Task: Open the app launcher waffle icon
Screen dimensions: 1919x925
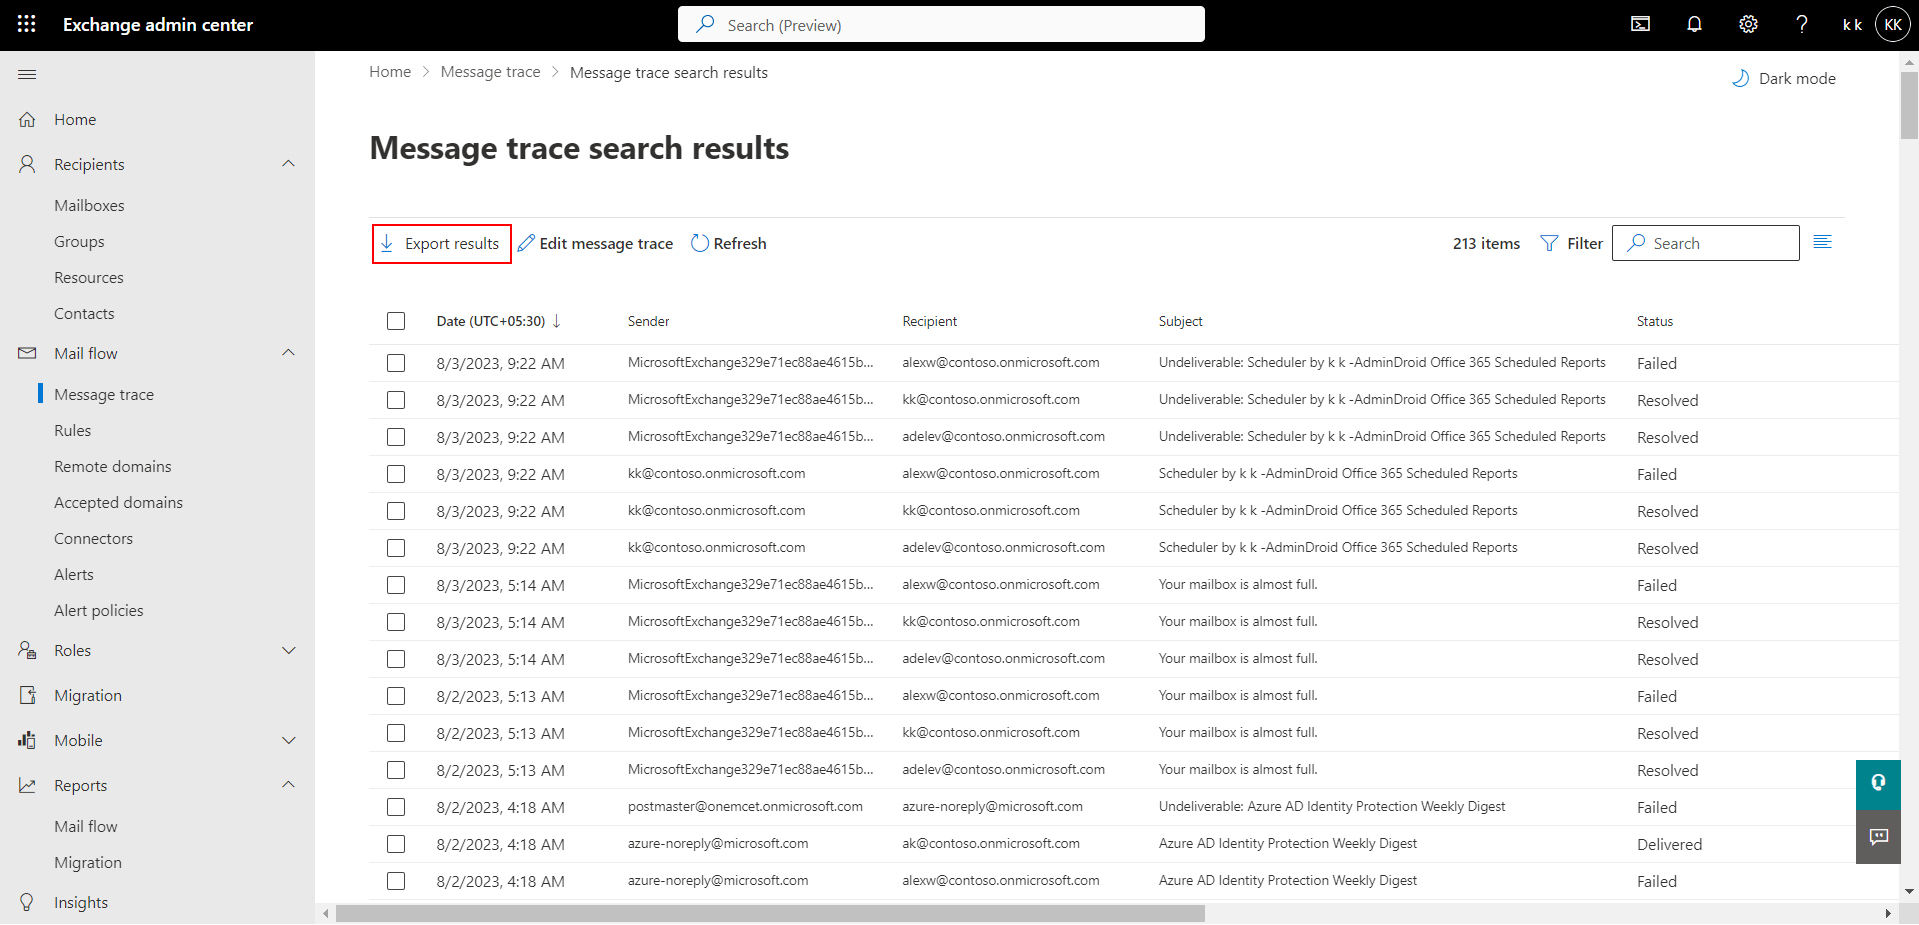Action: click(25, 23)
